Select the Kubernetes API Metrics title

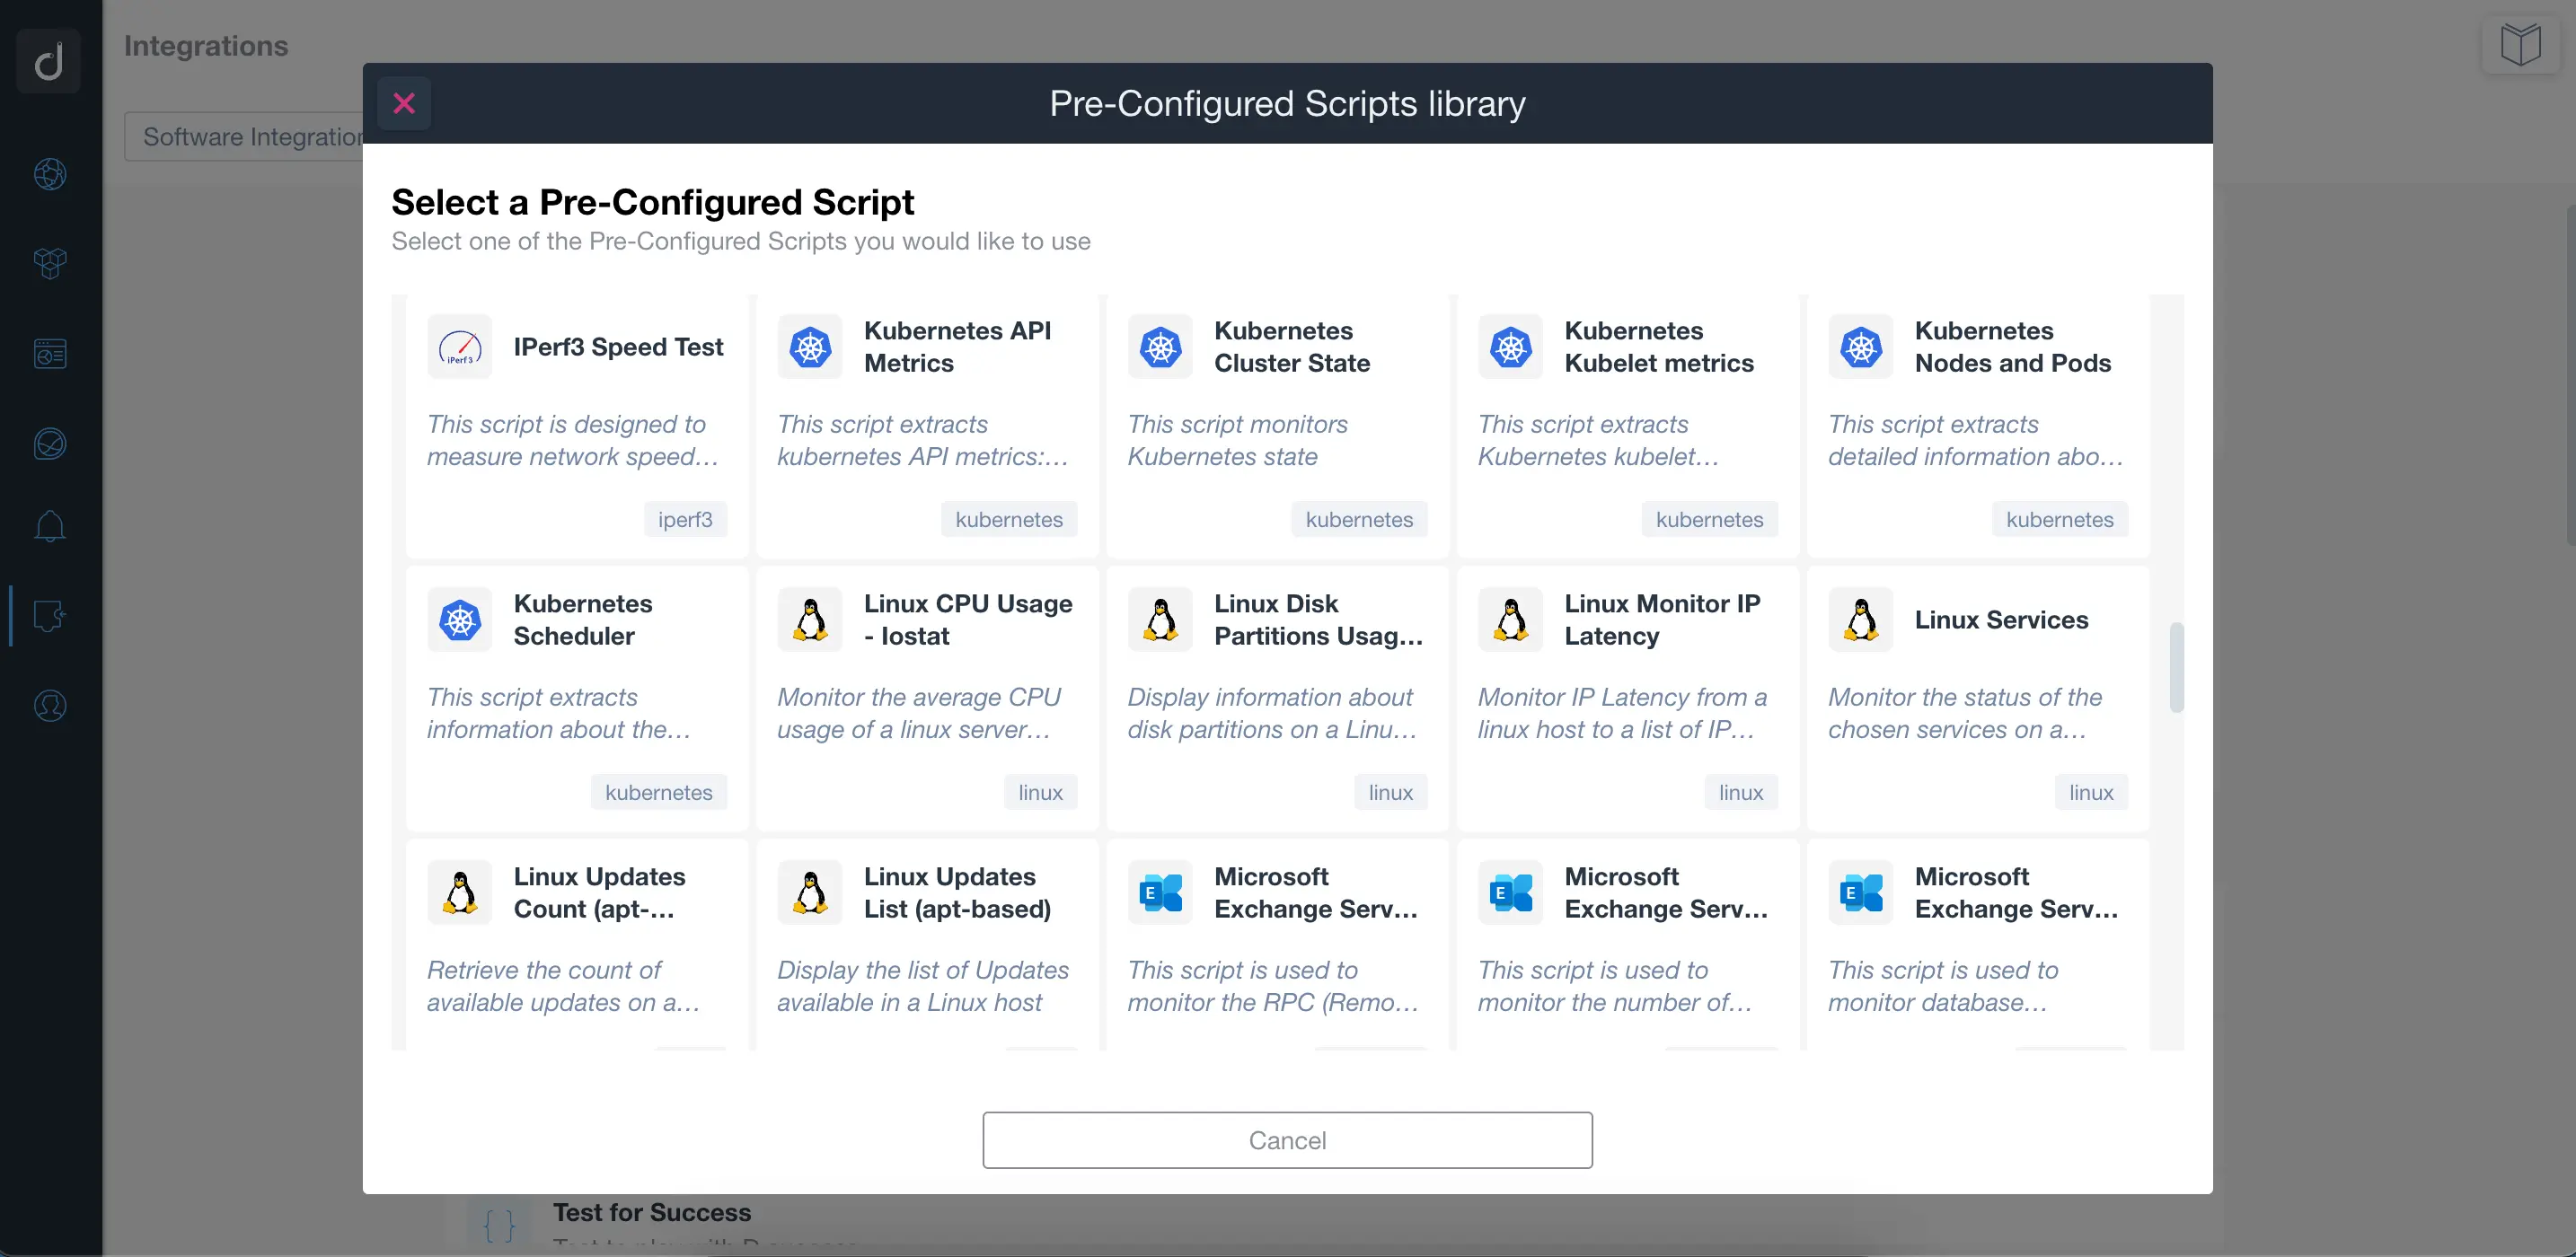(x=957, y=347)
